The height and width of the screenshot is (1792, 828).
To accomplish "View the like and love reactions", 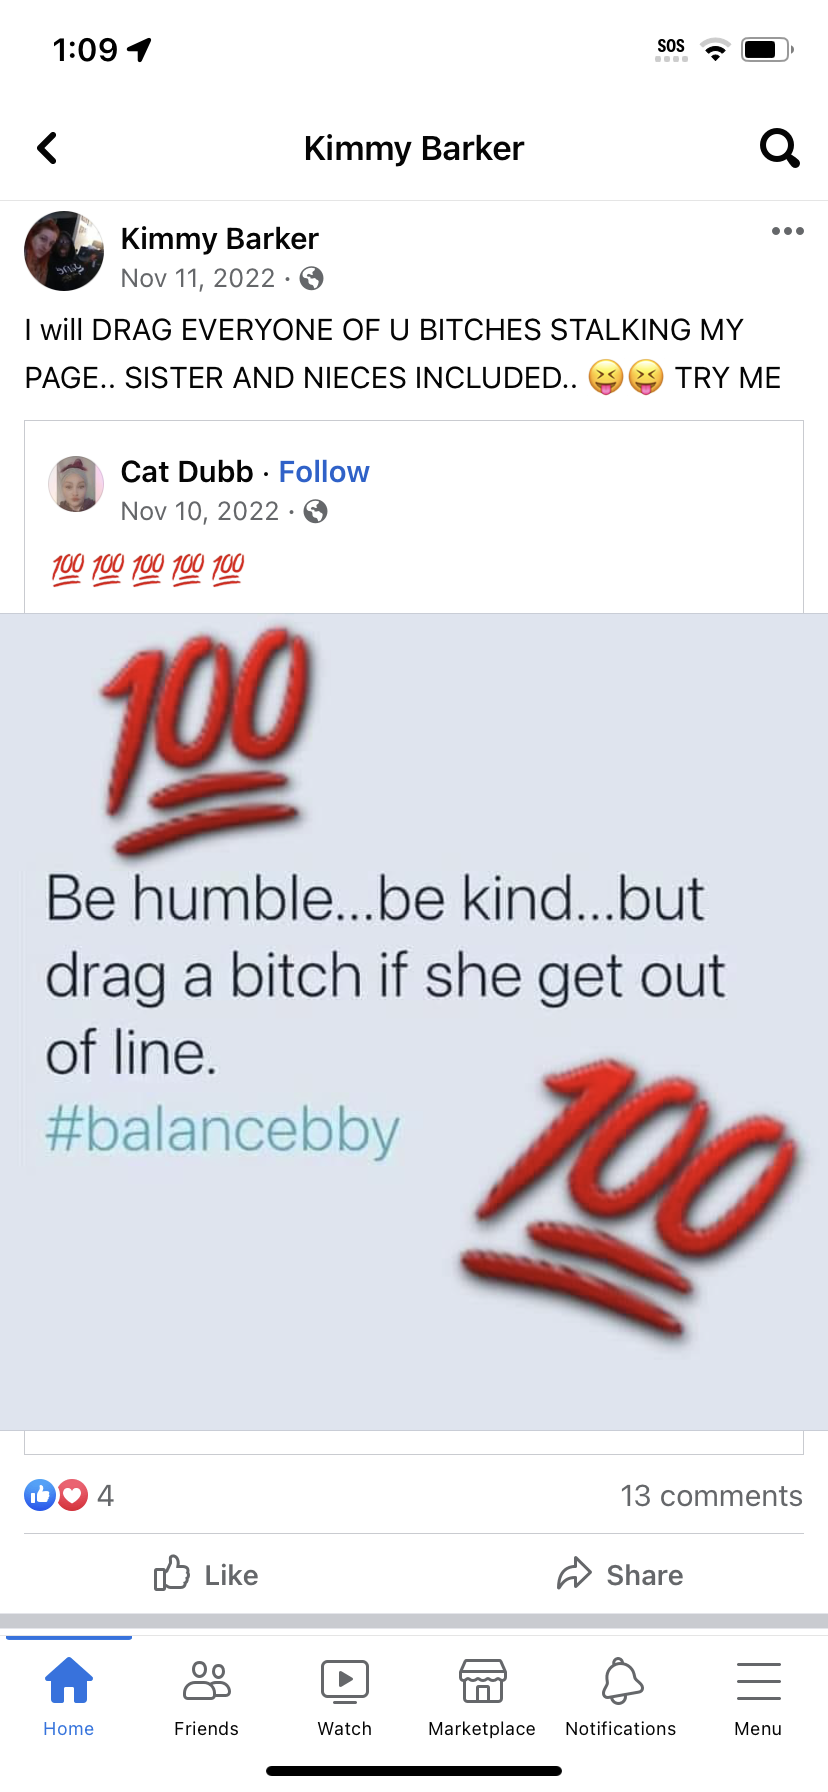I will (x=68, y=1495).
